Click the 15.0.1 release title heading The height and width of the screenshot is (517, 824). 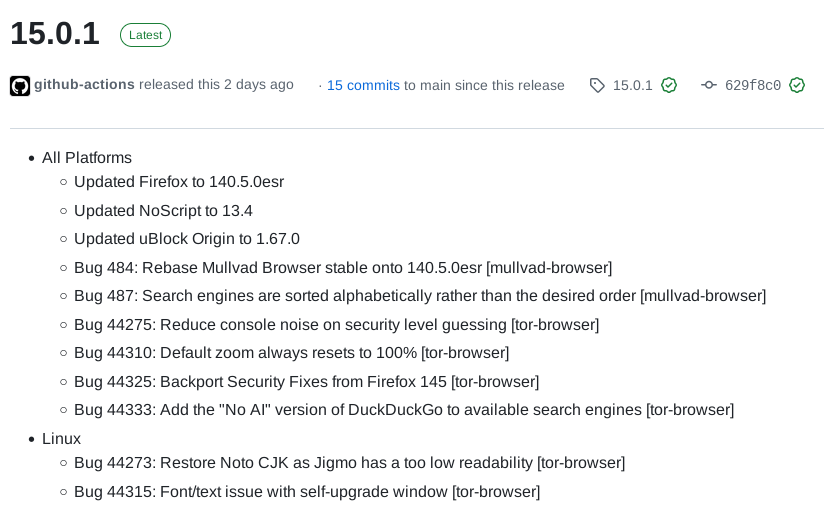click(55, 34)
